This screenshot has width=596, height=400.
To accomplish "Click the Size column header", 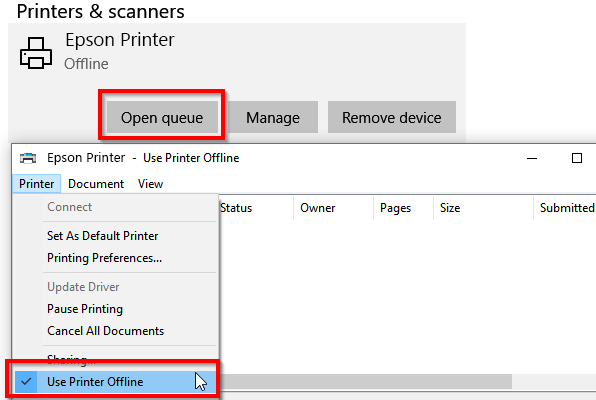I will (x=483, y=208).
